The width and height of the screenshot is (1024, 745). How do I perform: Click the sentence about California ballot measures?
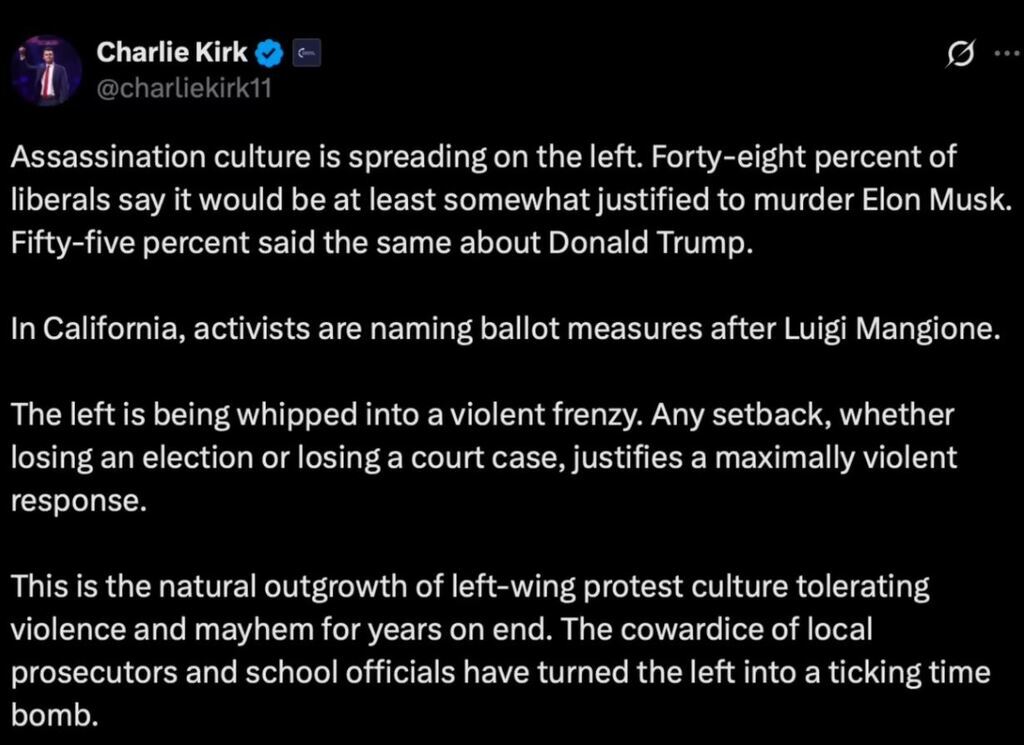[505, 330]
